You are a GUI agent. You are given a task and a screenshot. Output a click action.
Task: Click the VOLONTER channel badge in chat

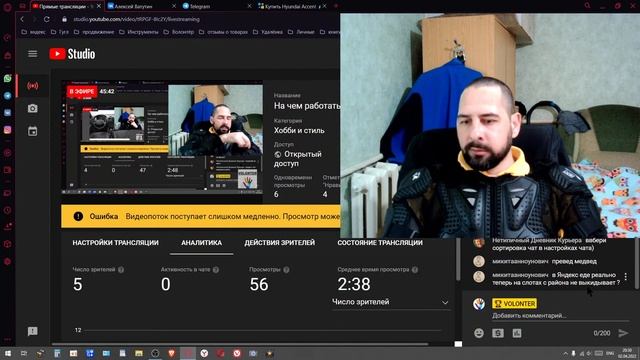pyautogui.click(x=514, y=304)
